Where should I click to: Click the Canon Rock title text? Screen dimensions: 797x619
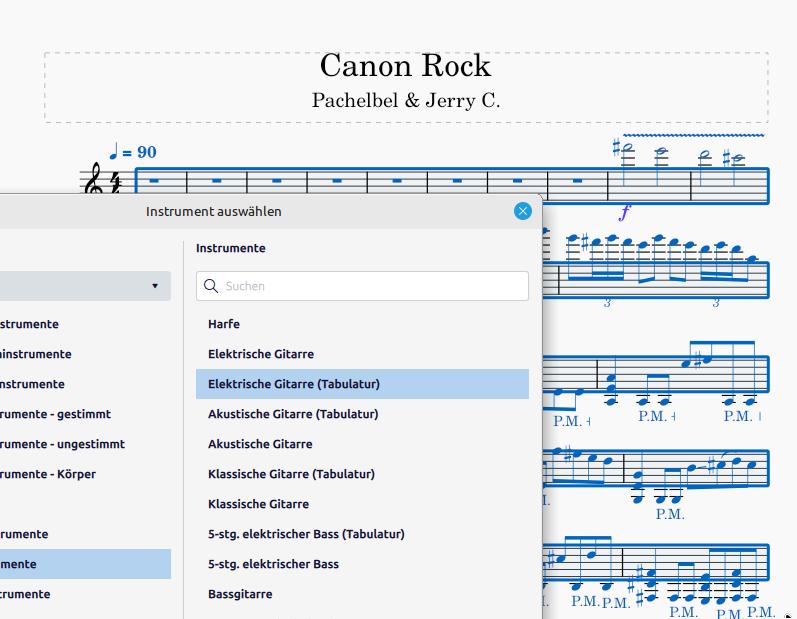point(406,66)
